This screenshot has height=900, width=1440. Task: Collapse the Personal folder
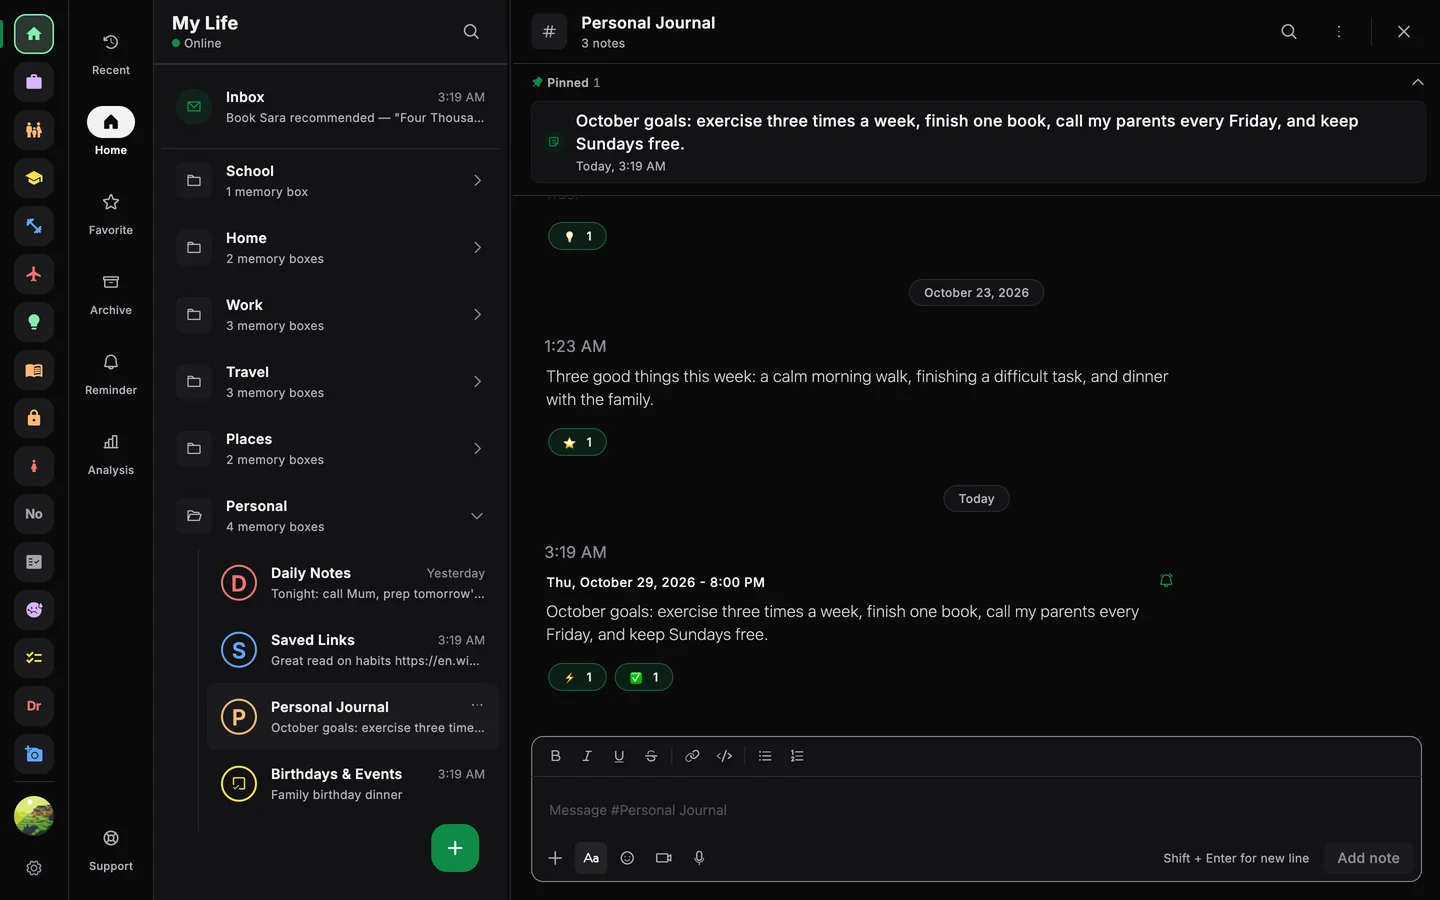pos(477,516)
